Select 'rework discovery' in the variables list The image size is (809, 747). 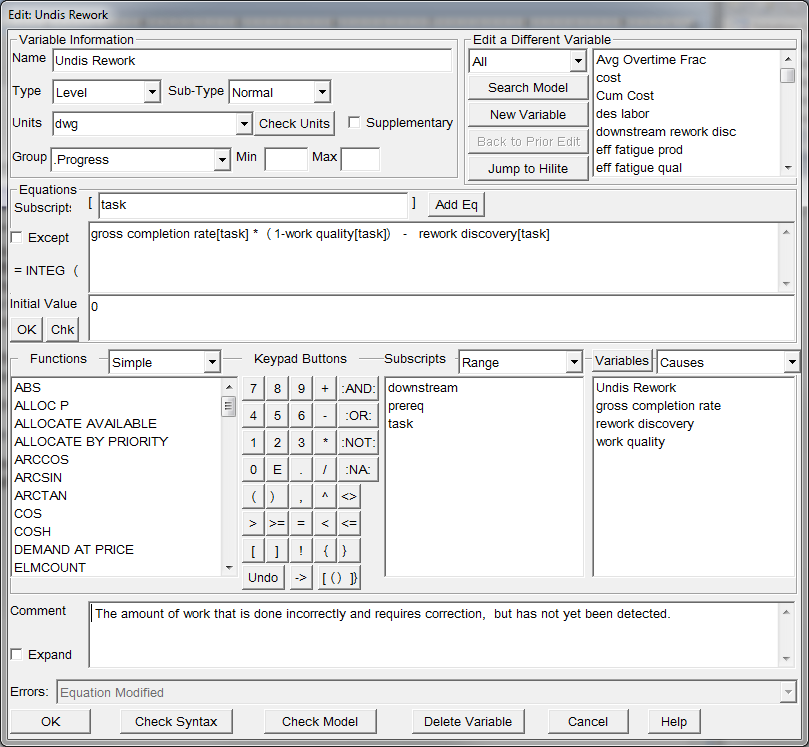(644, 424)
